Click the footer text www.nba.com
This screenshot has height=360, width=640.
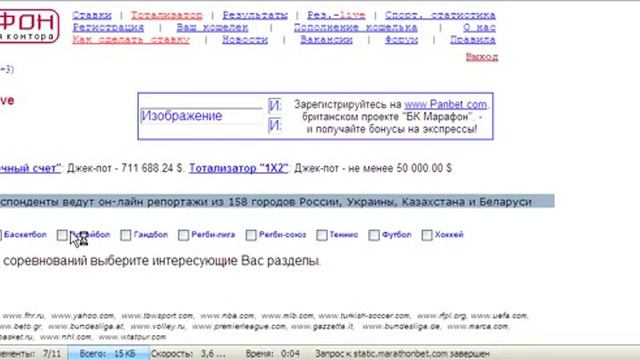[227, 316]
